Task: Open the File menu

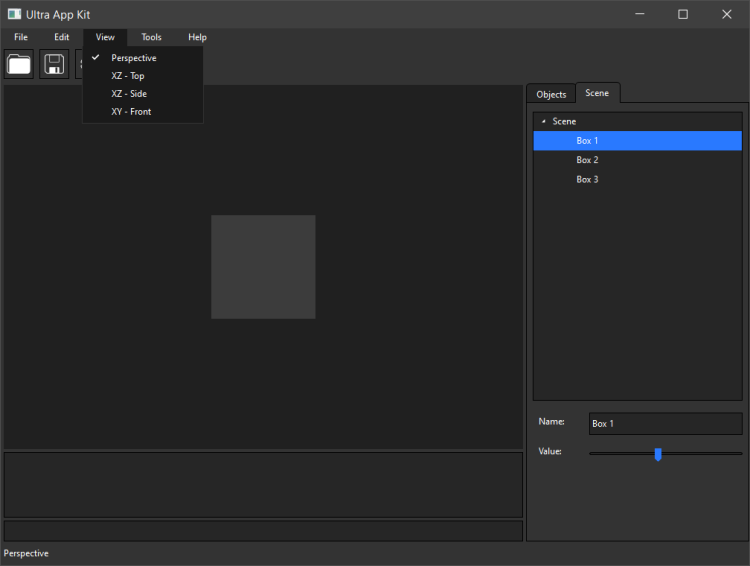Action: (x=21, y=37)
